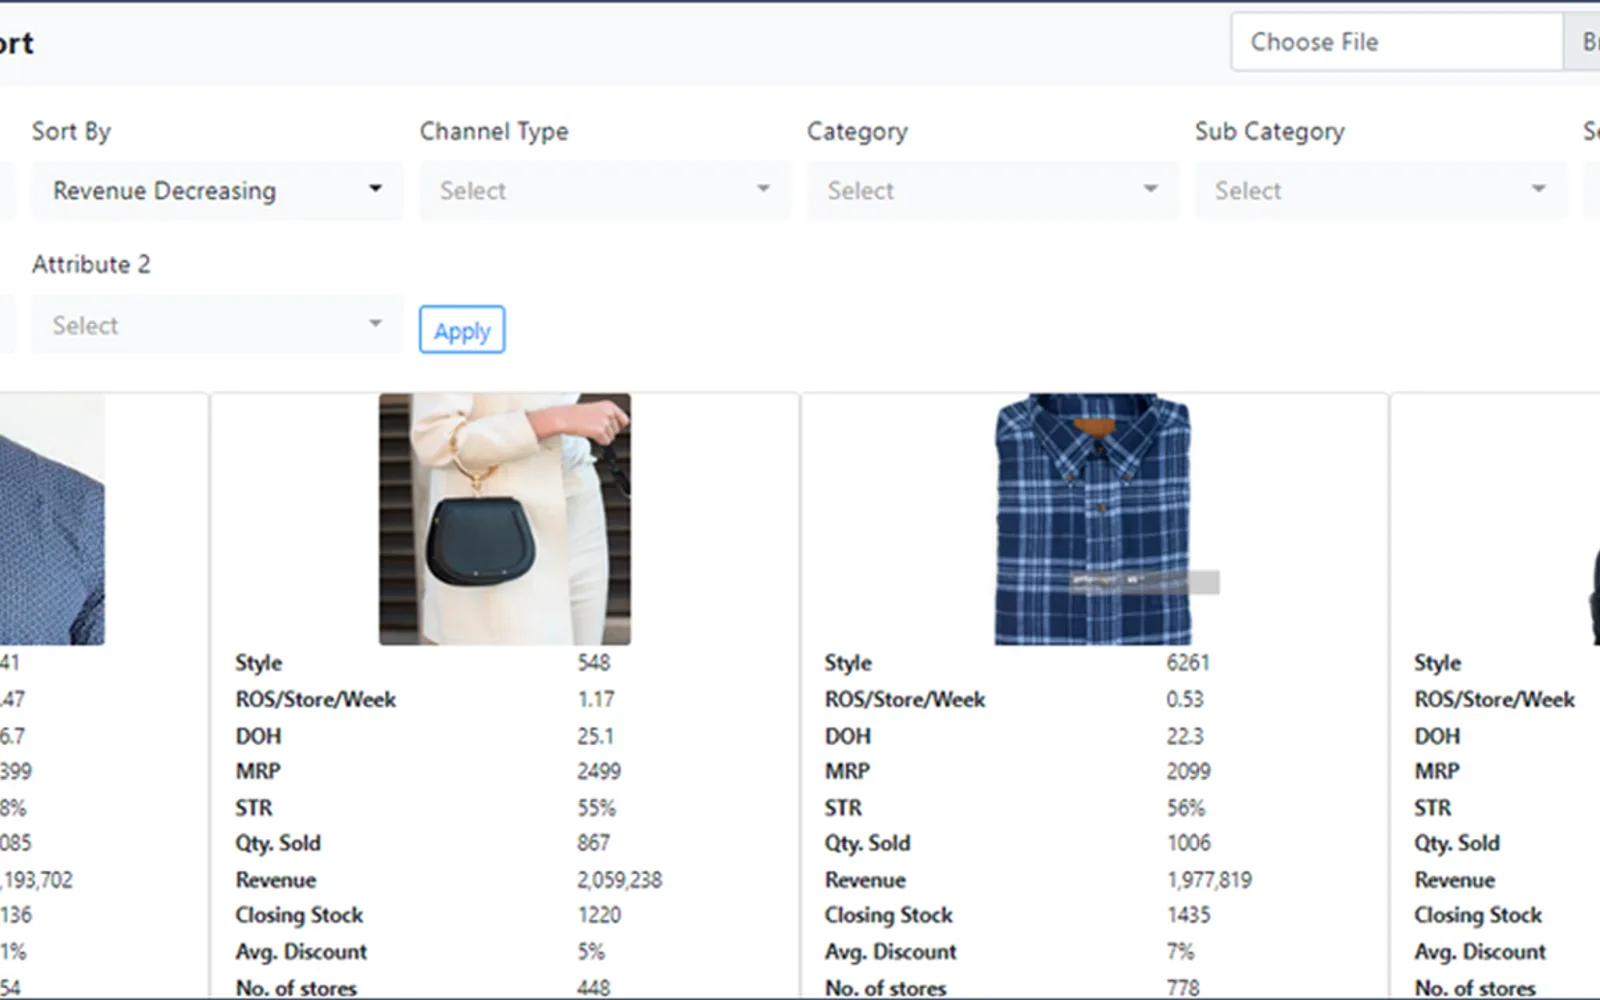Open the black handbag product image
The image size is (1600, 1000).
pos(505,519)
